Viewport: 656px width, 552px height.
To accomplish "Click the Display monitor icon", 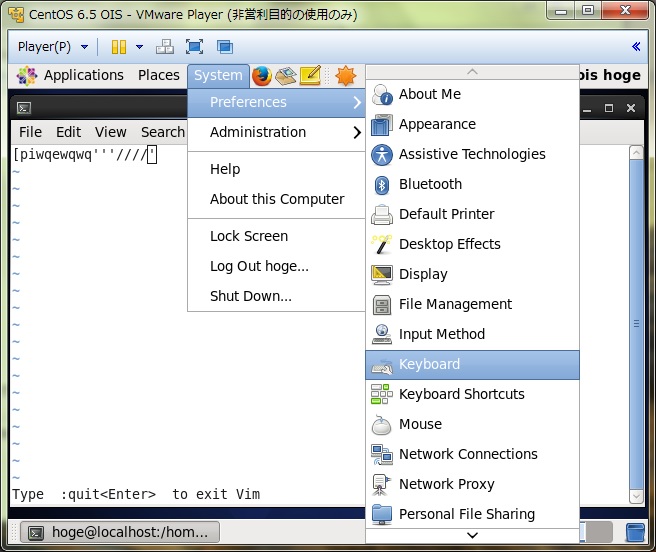I will pos(382,275).
